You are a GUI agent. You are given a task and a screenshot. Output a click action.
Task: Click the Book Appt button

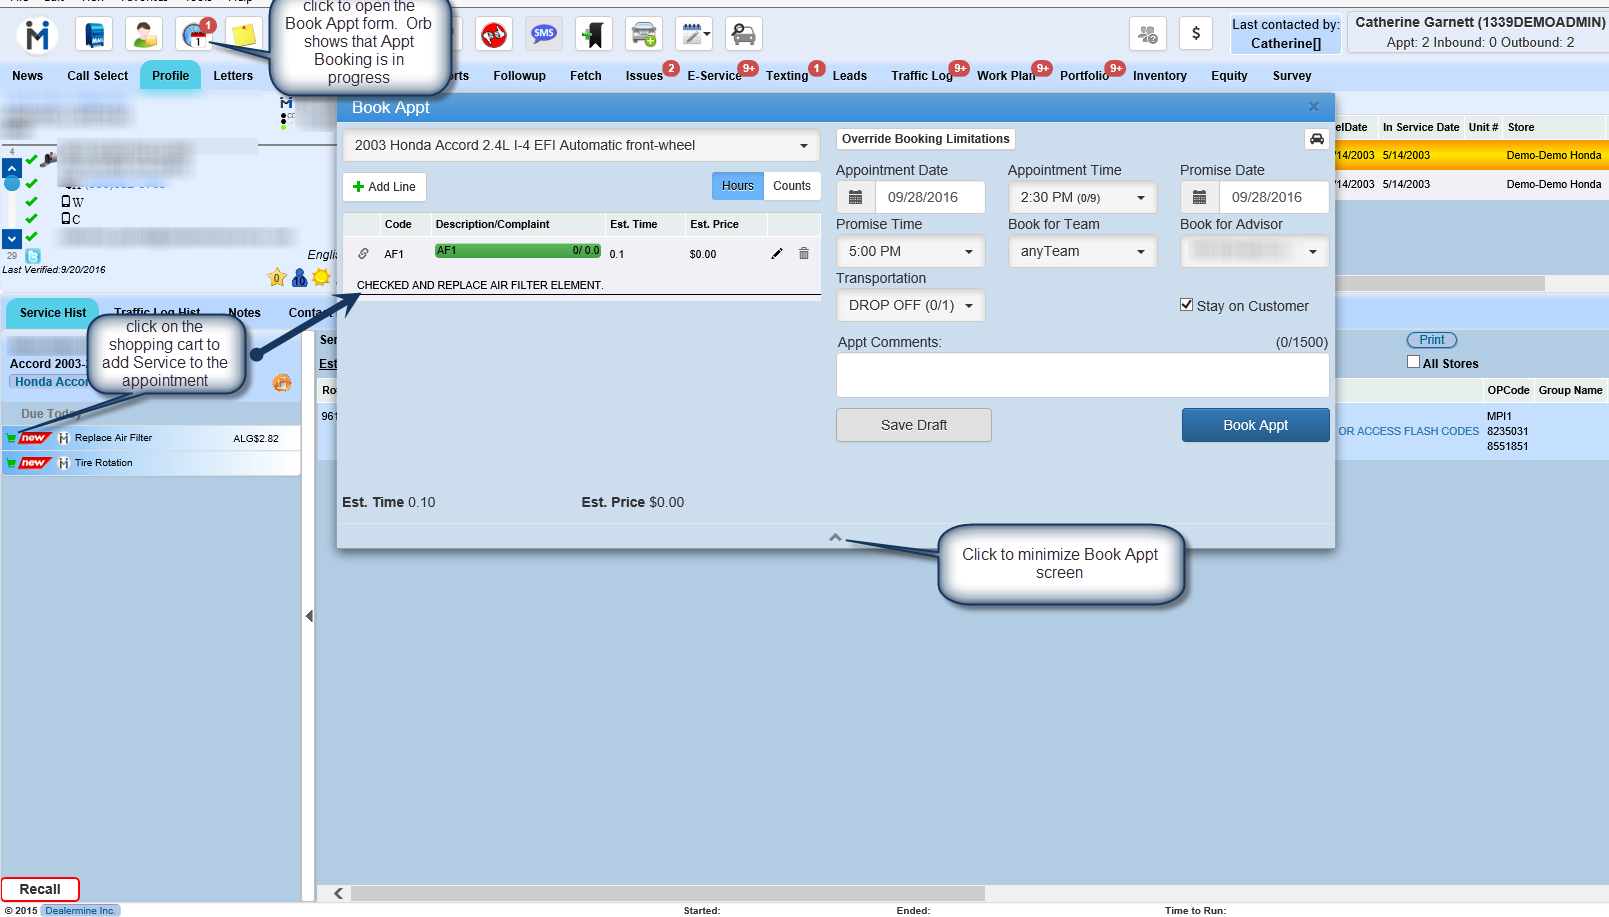click(x=1255, y=425)
